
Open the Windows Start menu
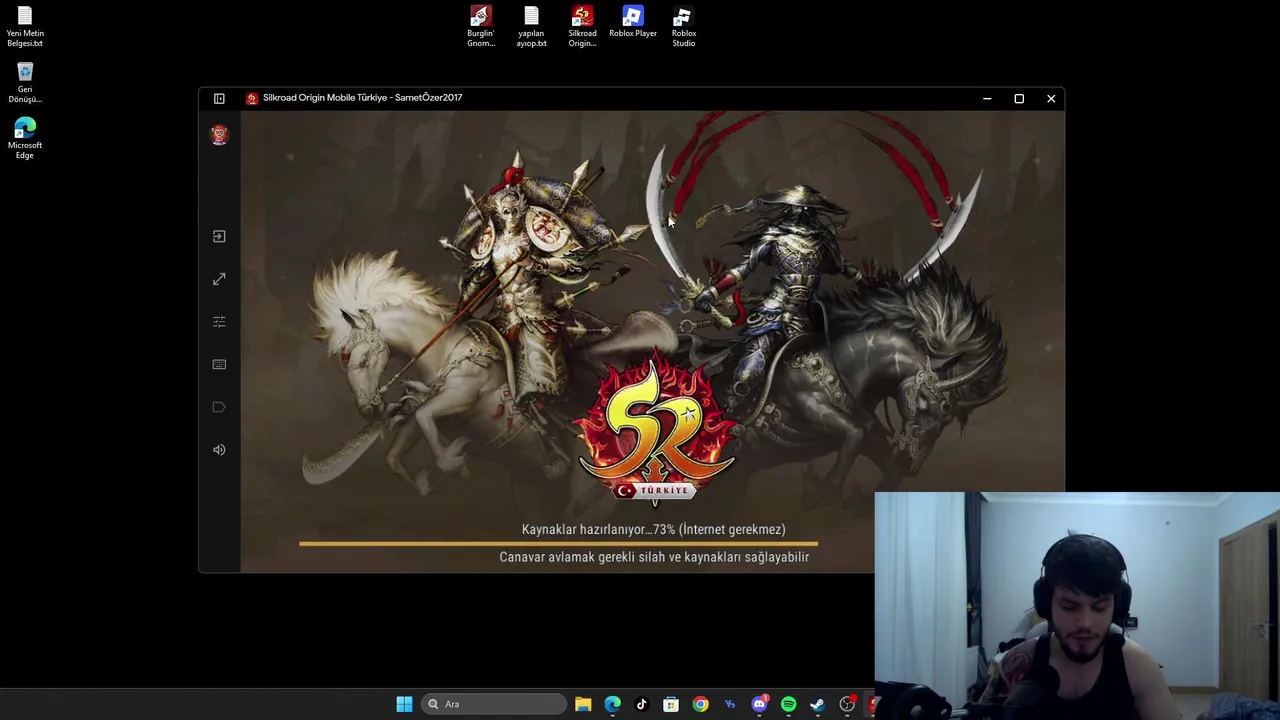[x=404, y=704]
